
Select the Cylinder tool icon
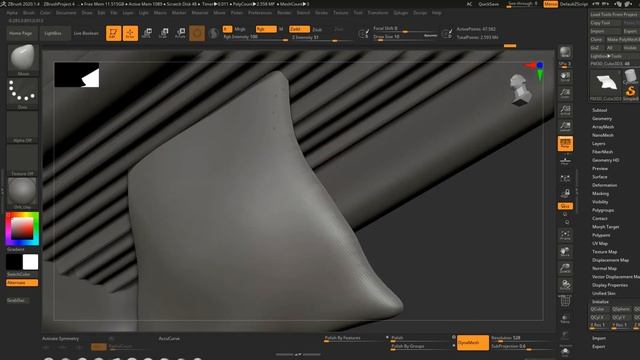(x=631, y=76)
